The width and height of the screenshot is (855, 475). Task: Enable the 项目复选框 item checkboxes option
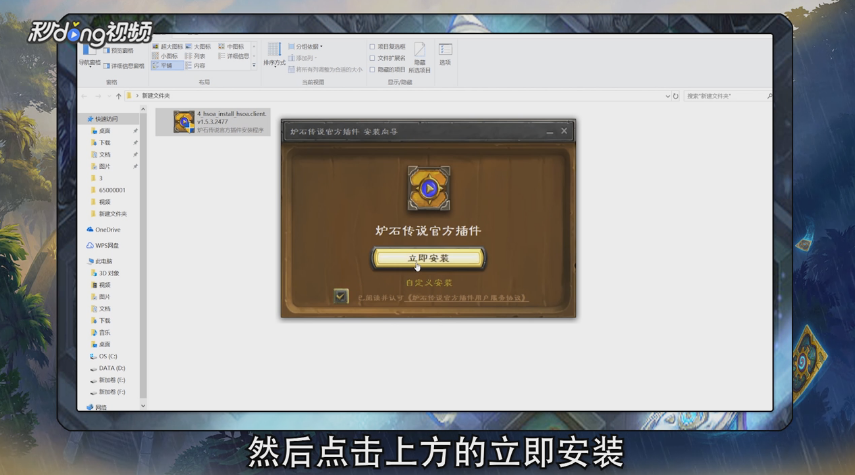click(387, 47)
